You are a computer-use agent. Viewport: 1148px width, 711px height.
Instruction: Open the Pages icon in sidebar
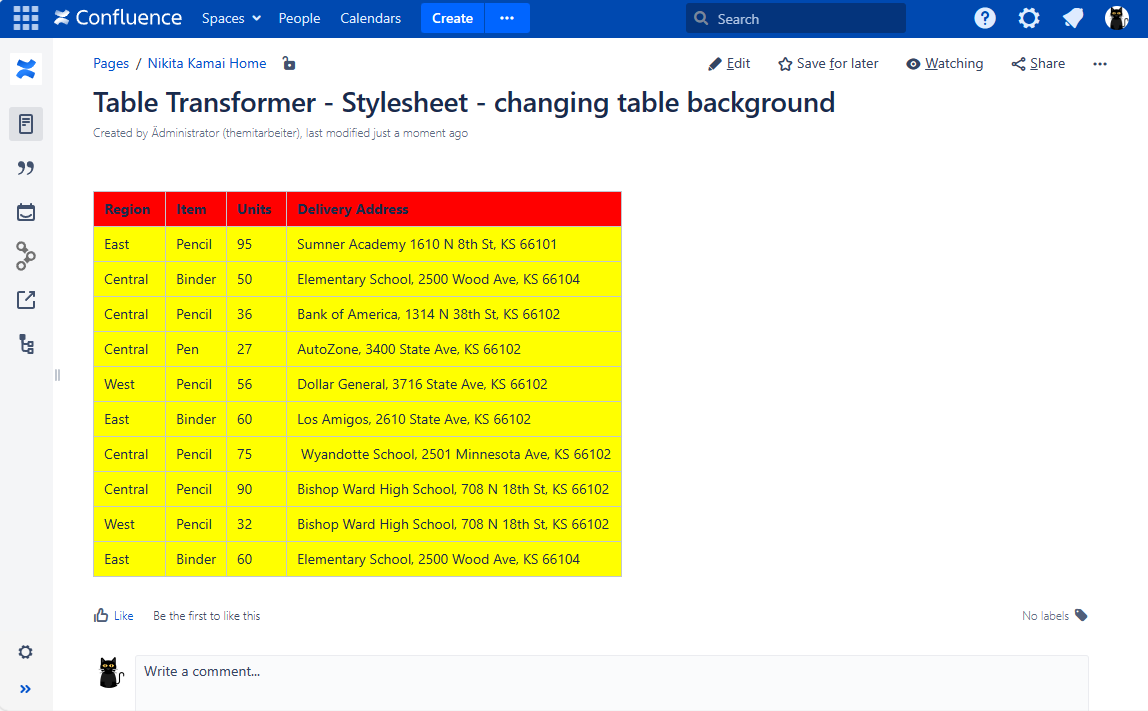tap(26, 124)
